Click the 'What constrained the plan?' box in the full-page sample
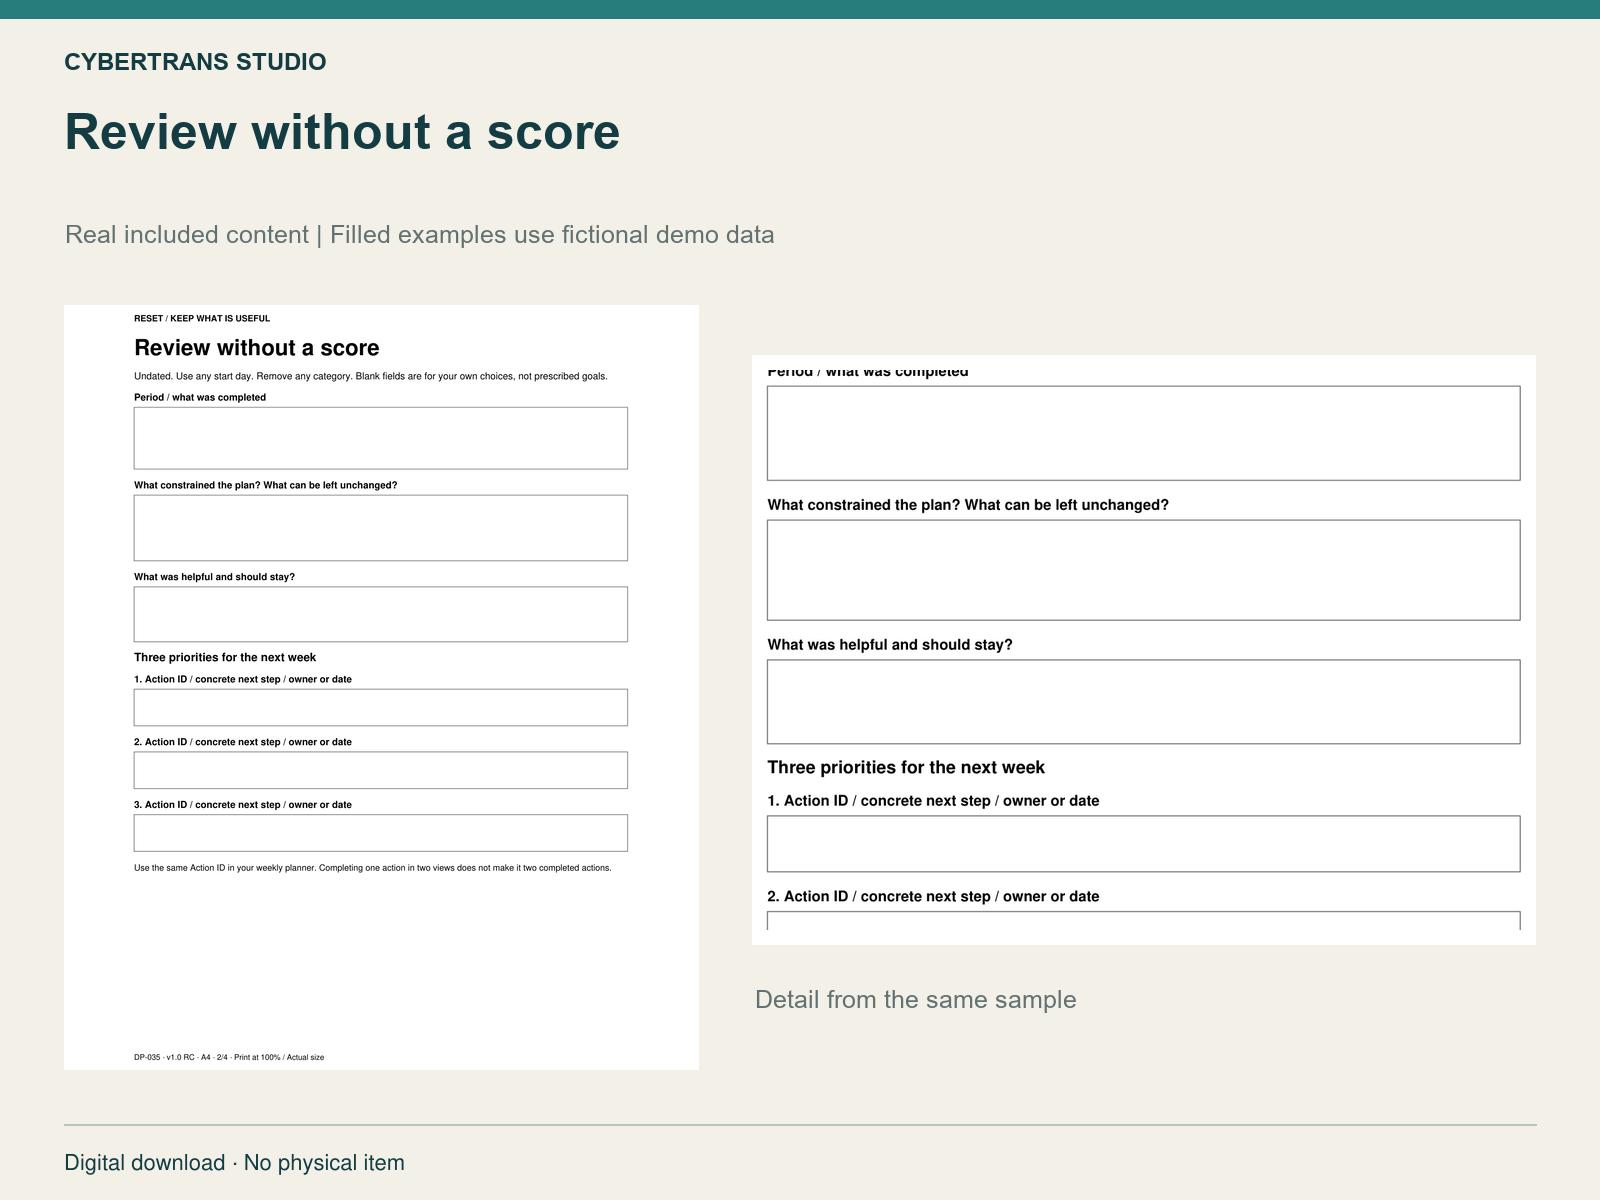The height and width of the screenshot is (1200, 1600). point(381,528)
